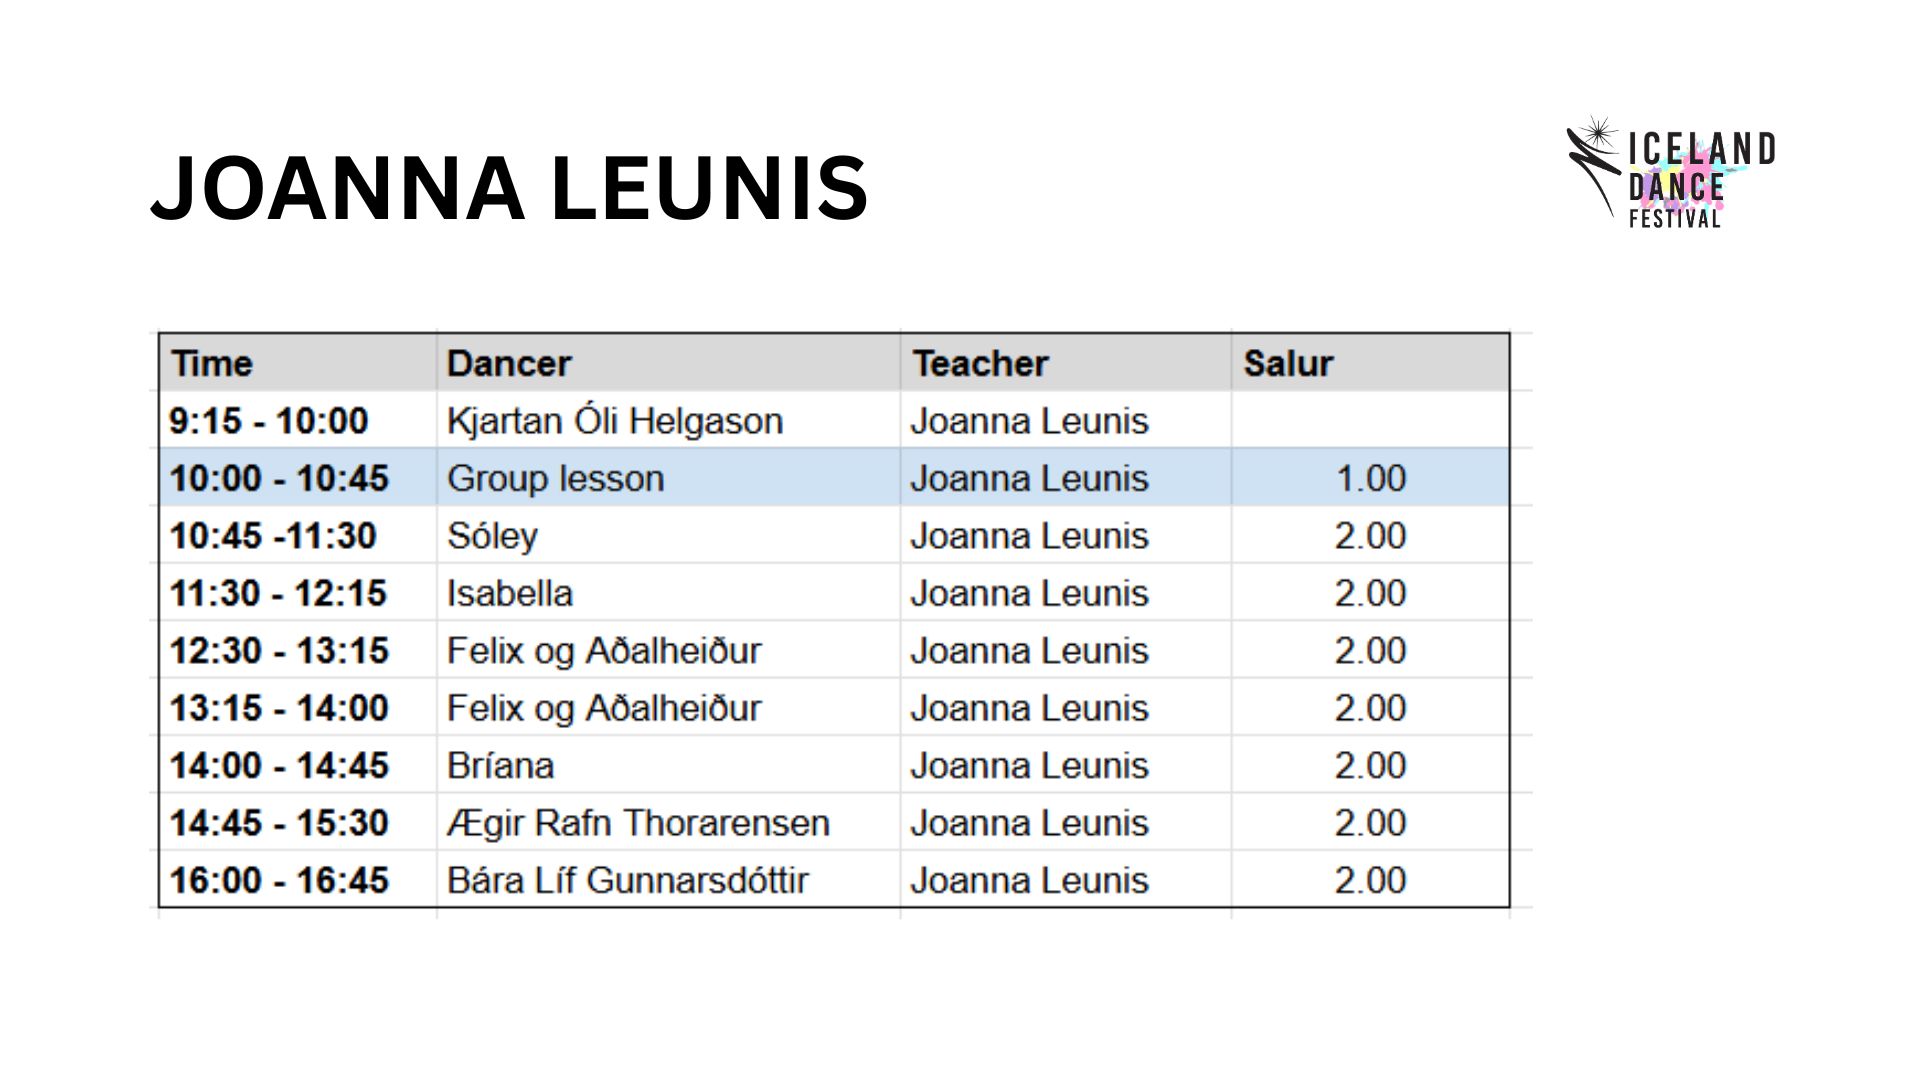Click the Time column header
Viewport: 1920px width, 1080px height.
[x=298, y=362]
